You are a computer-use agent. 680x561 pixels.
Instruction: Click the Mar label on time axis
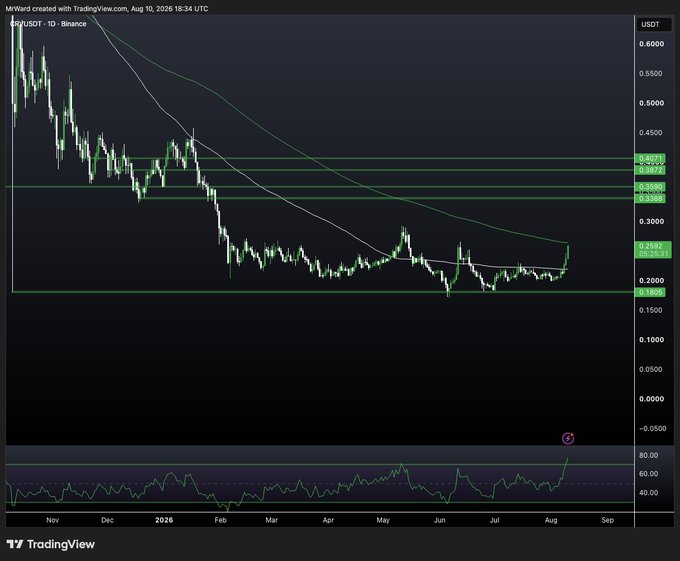[x=271, y=520]
